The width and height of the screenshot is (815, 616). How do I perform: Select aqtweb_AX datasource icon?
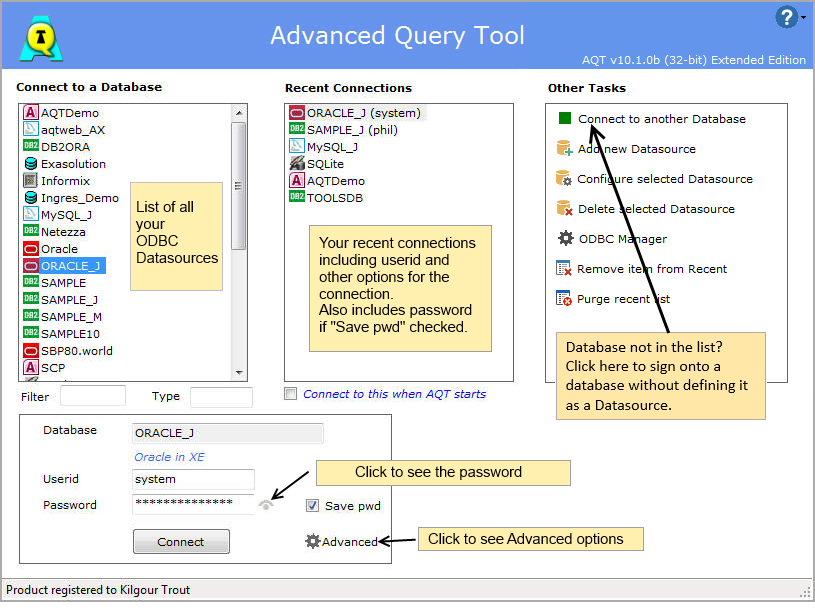[31, 129]
